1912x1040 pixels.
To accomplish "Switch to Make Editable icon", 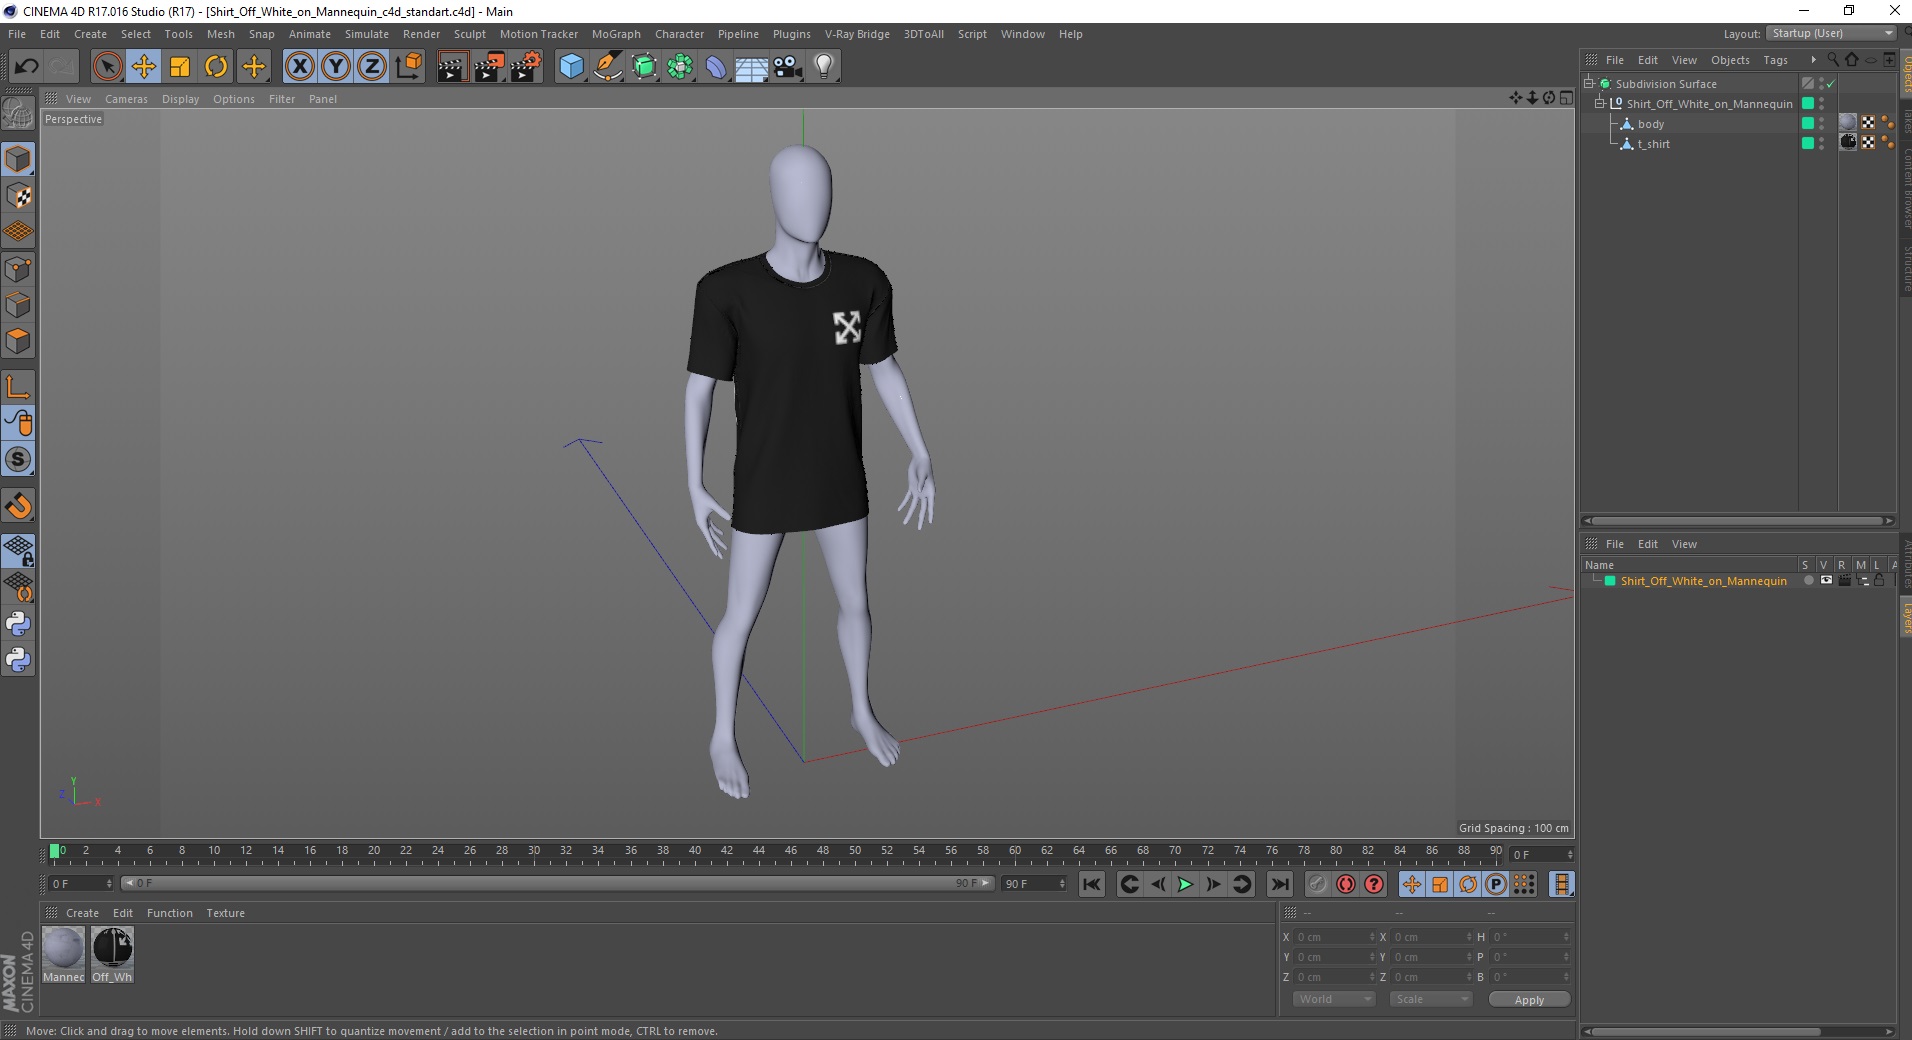I will 18,114.
